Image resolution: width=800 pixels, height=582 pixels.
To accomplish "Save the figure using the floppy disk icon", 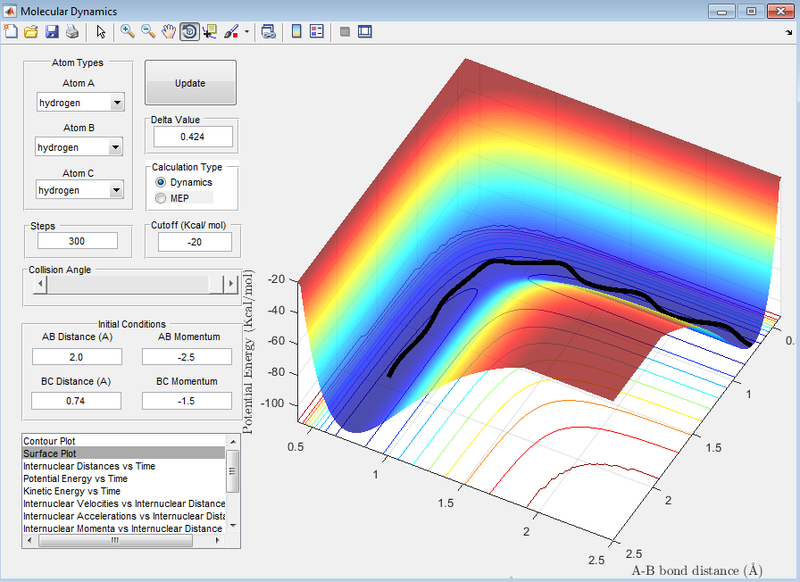I will 50,31.
